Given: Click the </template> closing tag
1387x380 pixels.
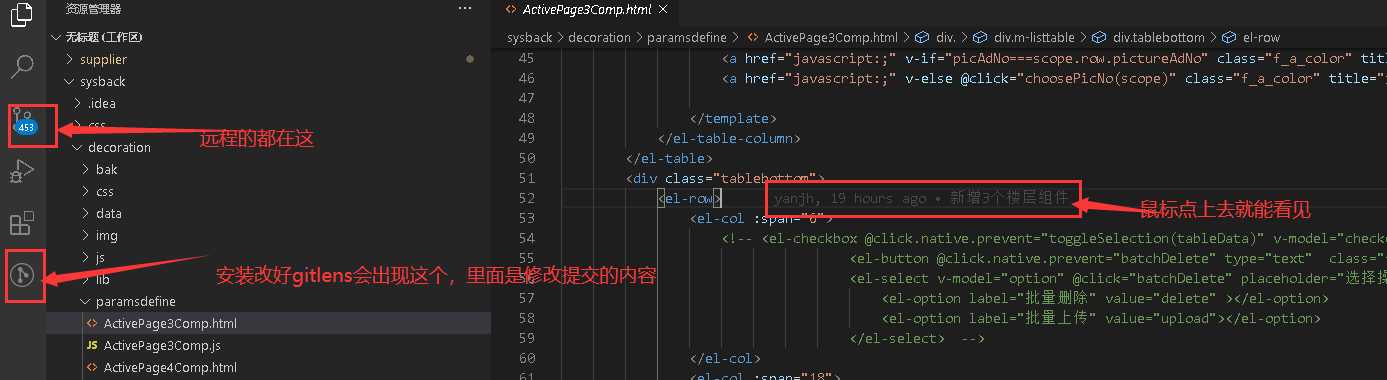Looking at the screenshot, I should click(x=733, y=118).
